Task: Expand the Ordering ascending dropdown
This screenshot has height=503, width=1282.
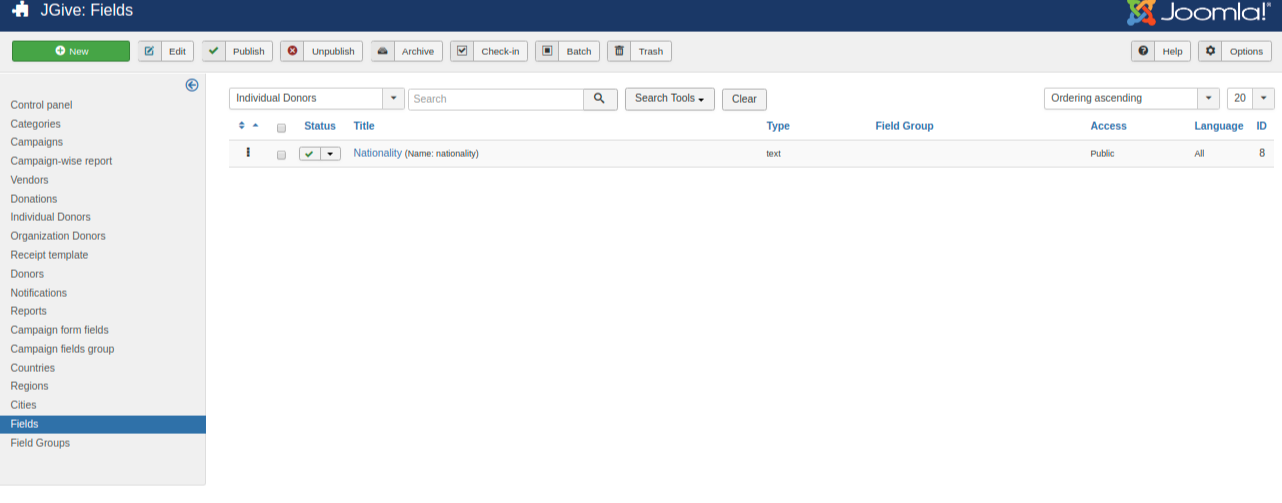Action: (x=1131, y=98)
